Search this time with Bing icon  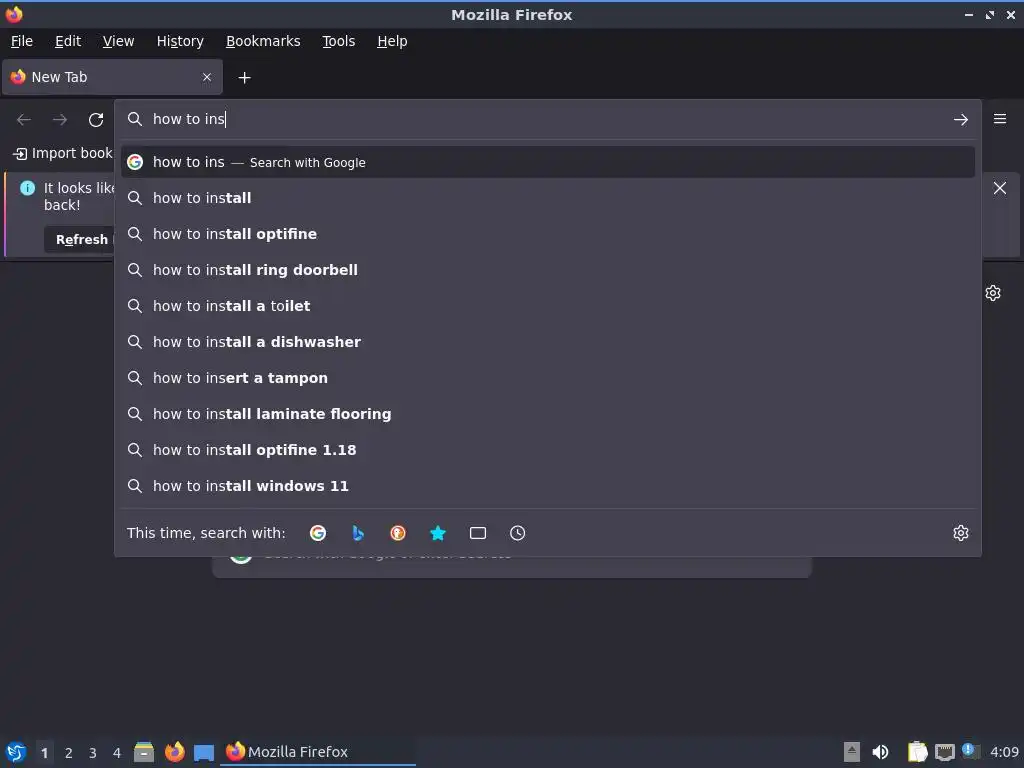[x=358, y=533]
